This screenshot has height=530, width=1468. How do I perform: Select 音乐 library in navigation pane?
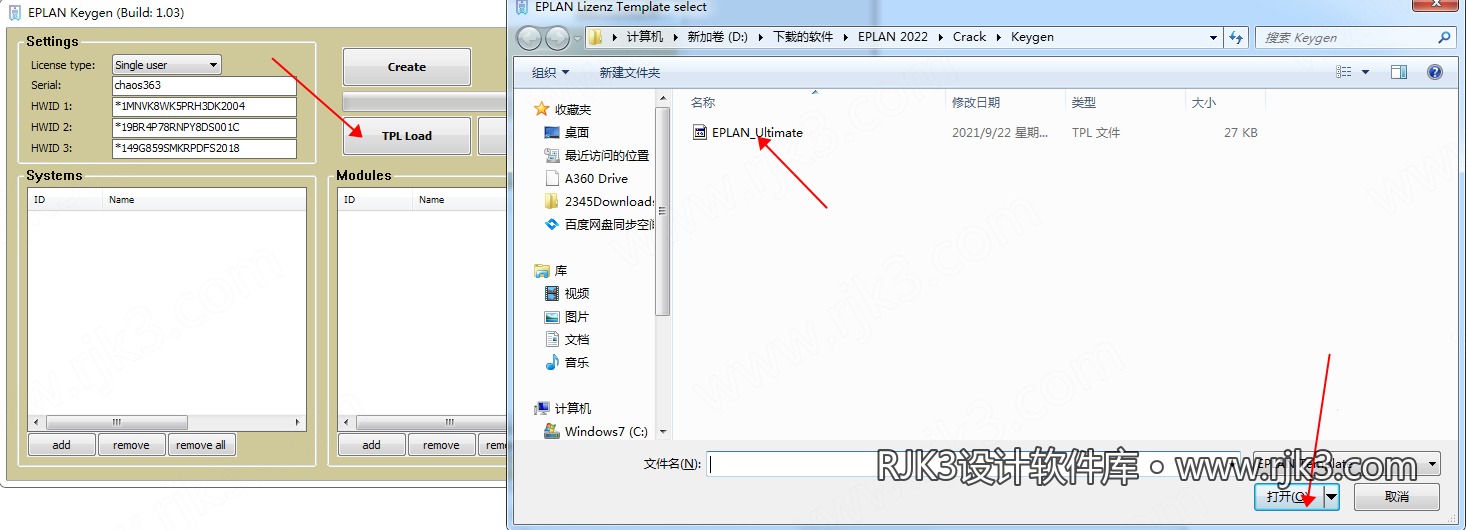(567, 362)
